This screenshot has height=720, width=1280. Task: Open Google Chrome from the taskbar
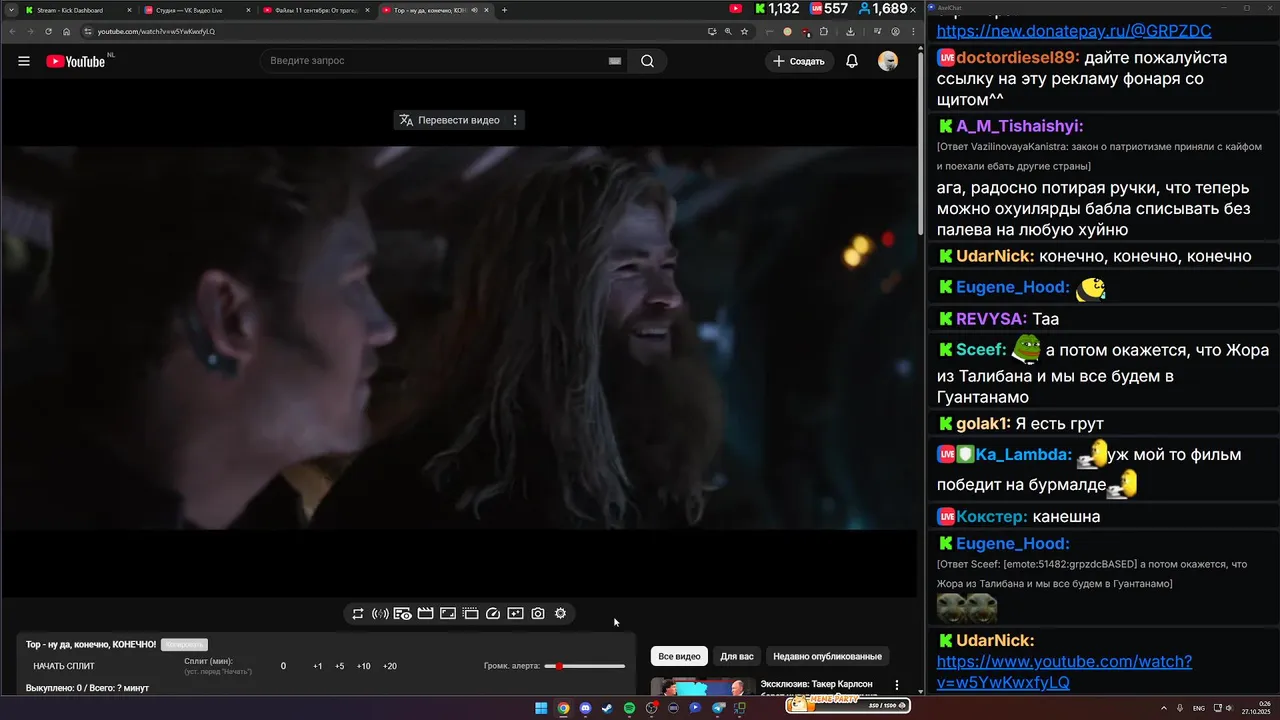coord(563,708)
